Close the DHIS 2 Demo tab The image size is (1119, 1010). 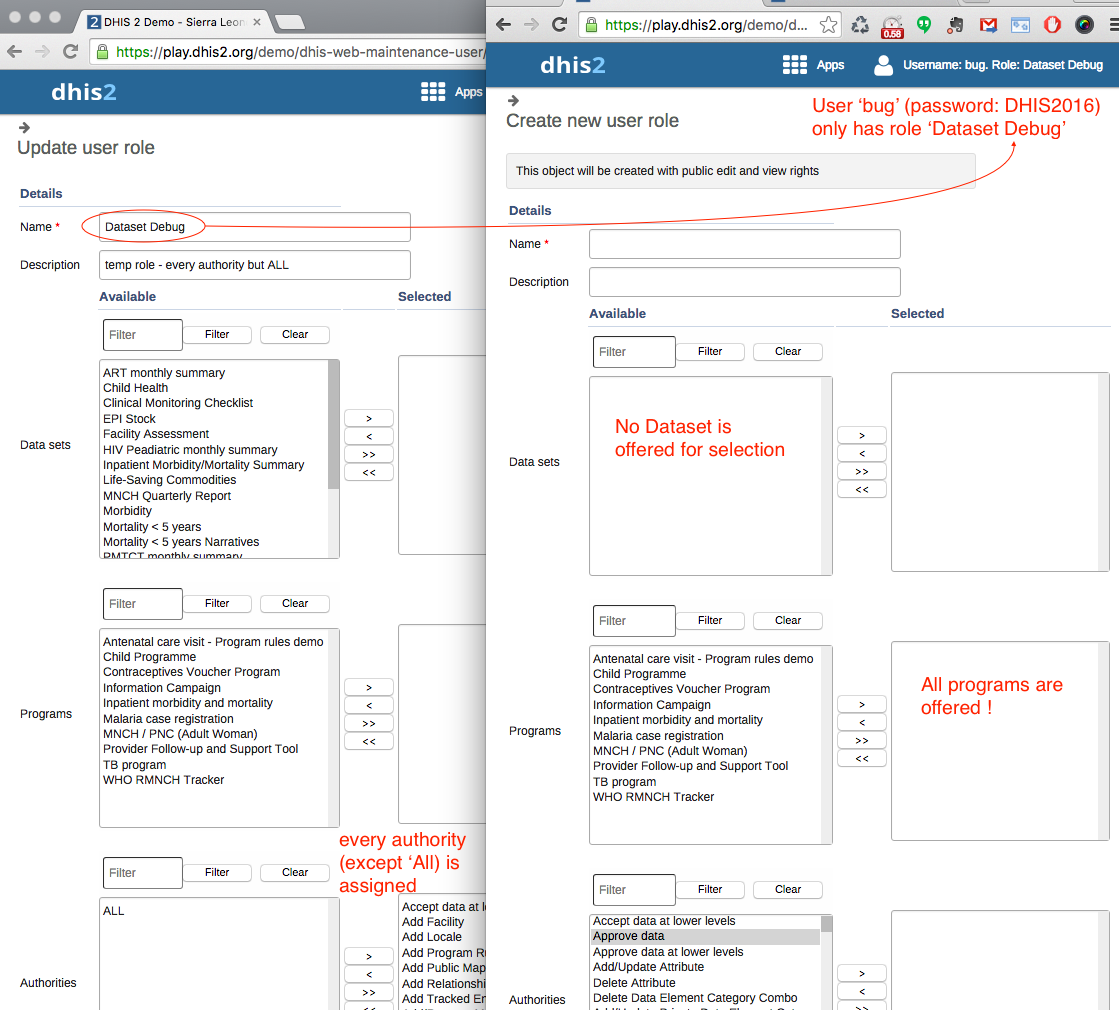click(257, 22)
